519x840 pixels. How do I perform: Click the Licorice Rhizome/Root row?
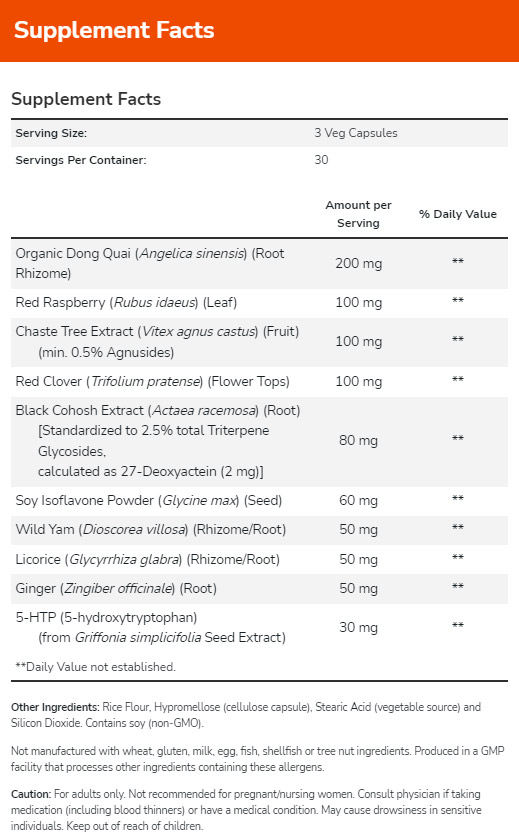click(x=259, y=559)
